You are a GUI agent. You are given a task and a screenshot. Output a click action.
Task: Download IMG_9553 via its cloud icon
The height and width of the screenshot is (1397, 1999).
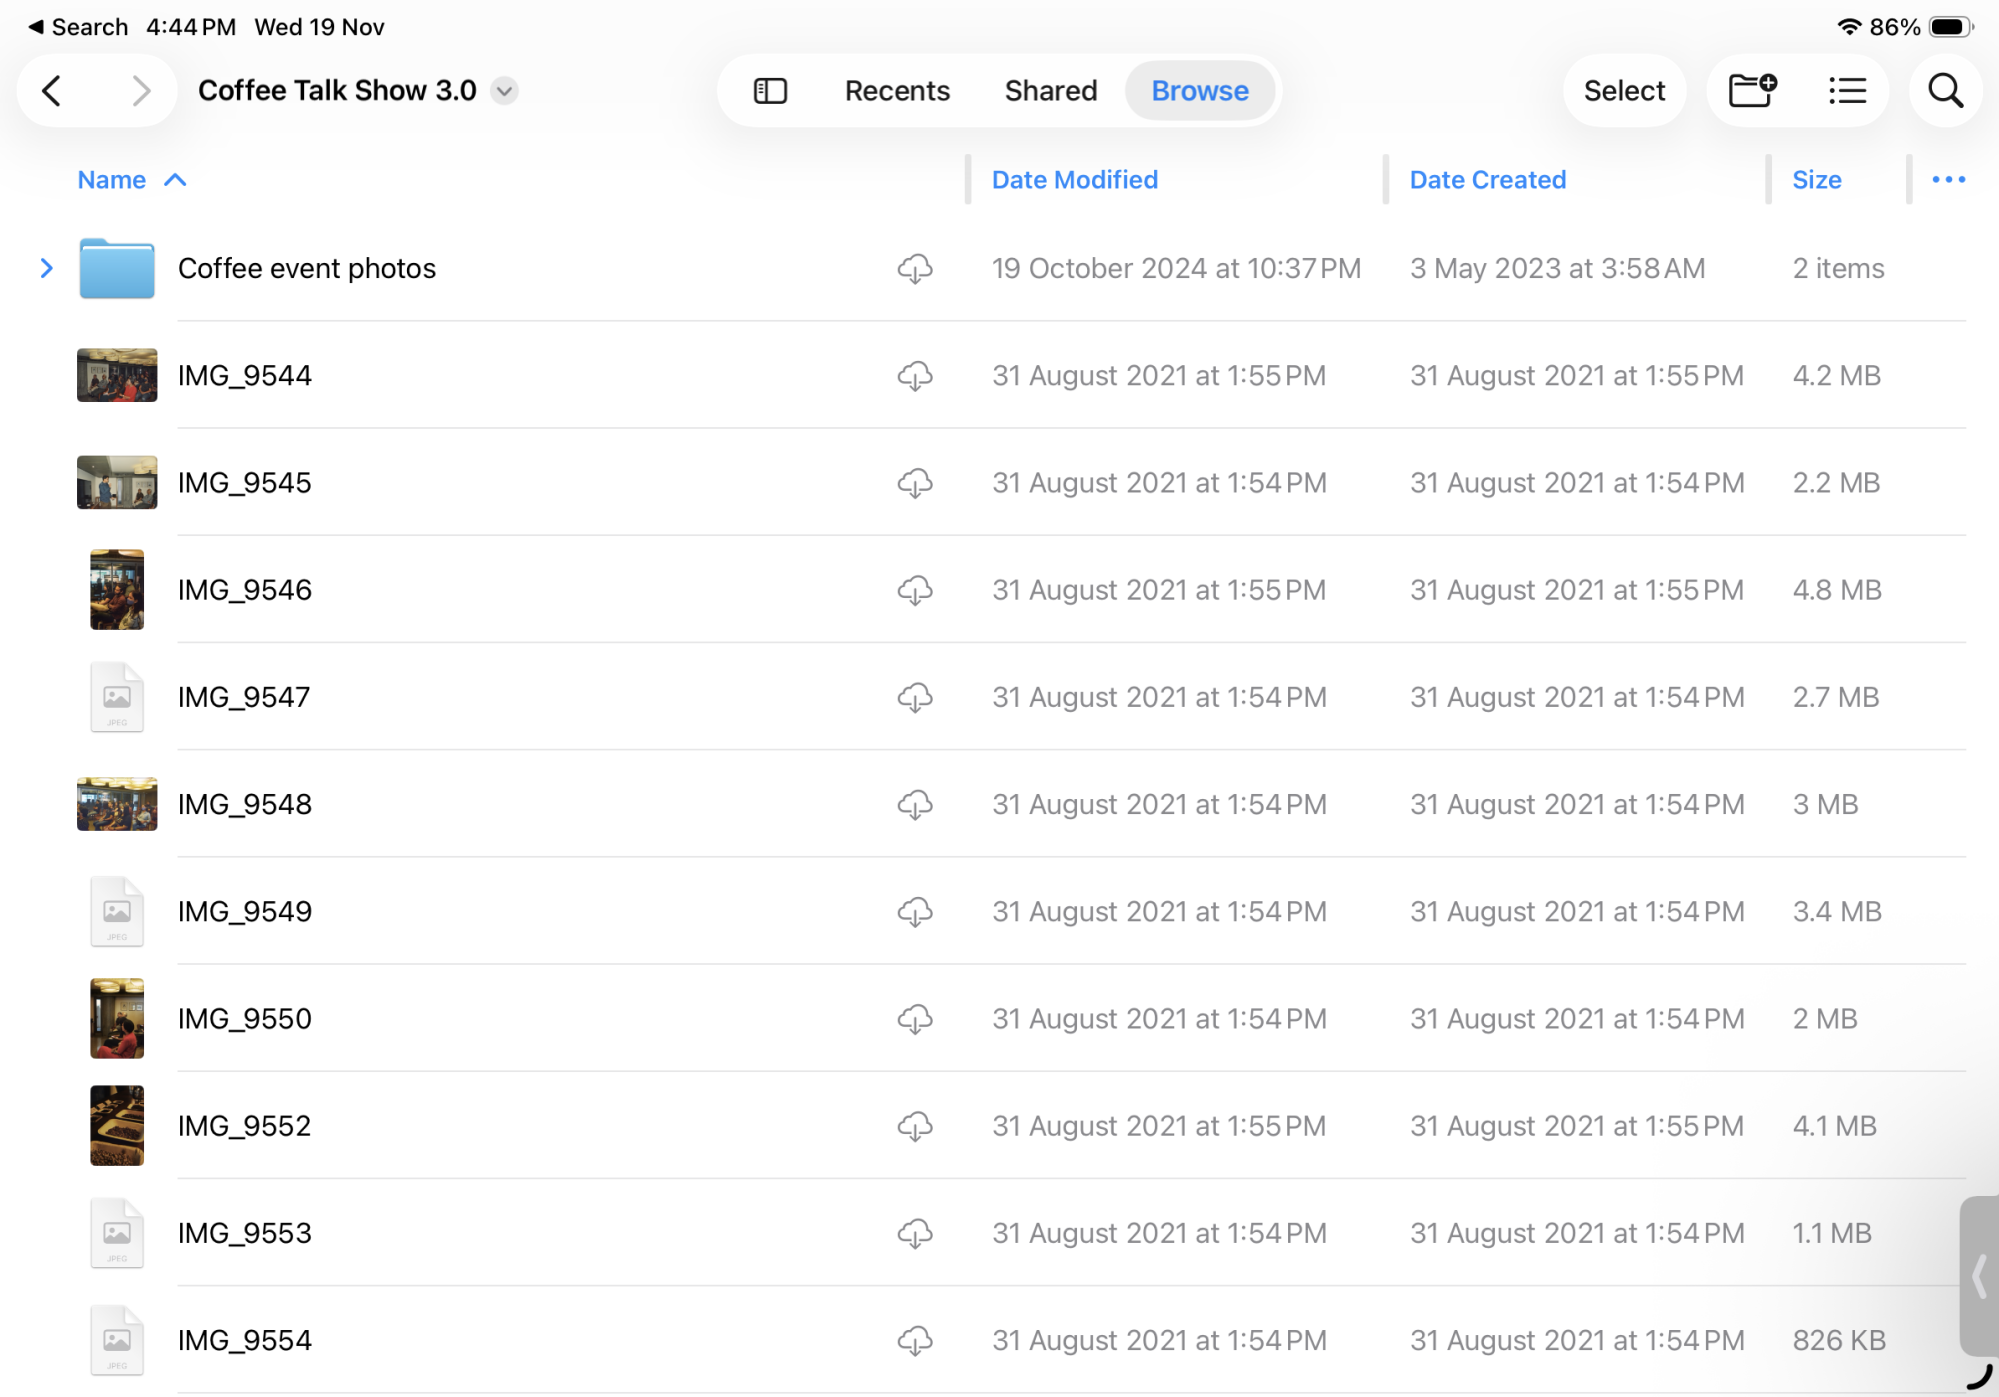[x=915, y=1233]
